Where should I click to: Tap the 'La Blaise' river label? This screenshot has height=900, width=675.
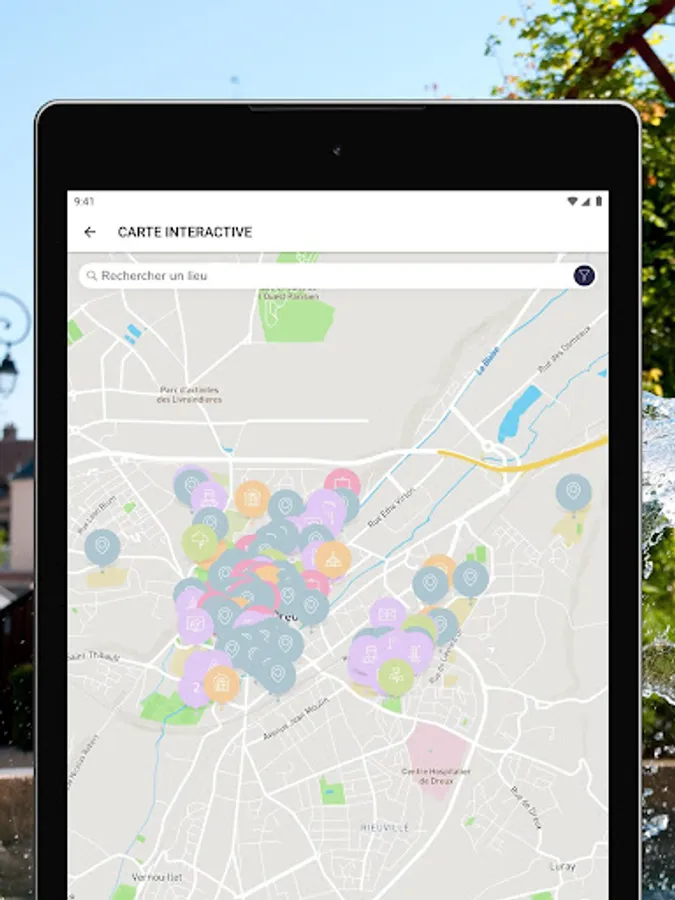click(488, 362)
